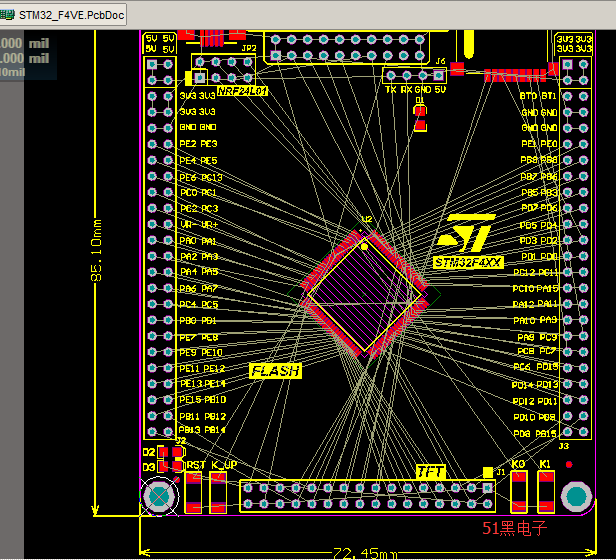
Task: Select the NRF24L01 silkscreen label
Action: [242, 91]
